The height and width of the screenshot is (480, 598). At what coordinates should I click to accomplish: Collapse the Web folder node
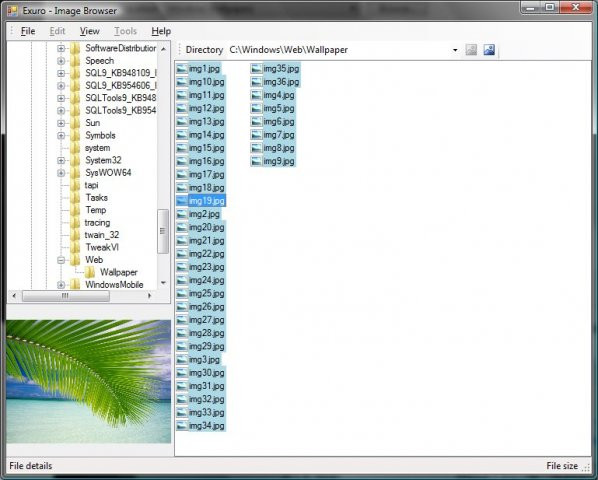click(x=61, y=260)
